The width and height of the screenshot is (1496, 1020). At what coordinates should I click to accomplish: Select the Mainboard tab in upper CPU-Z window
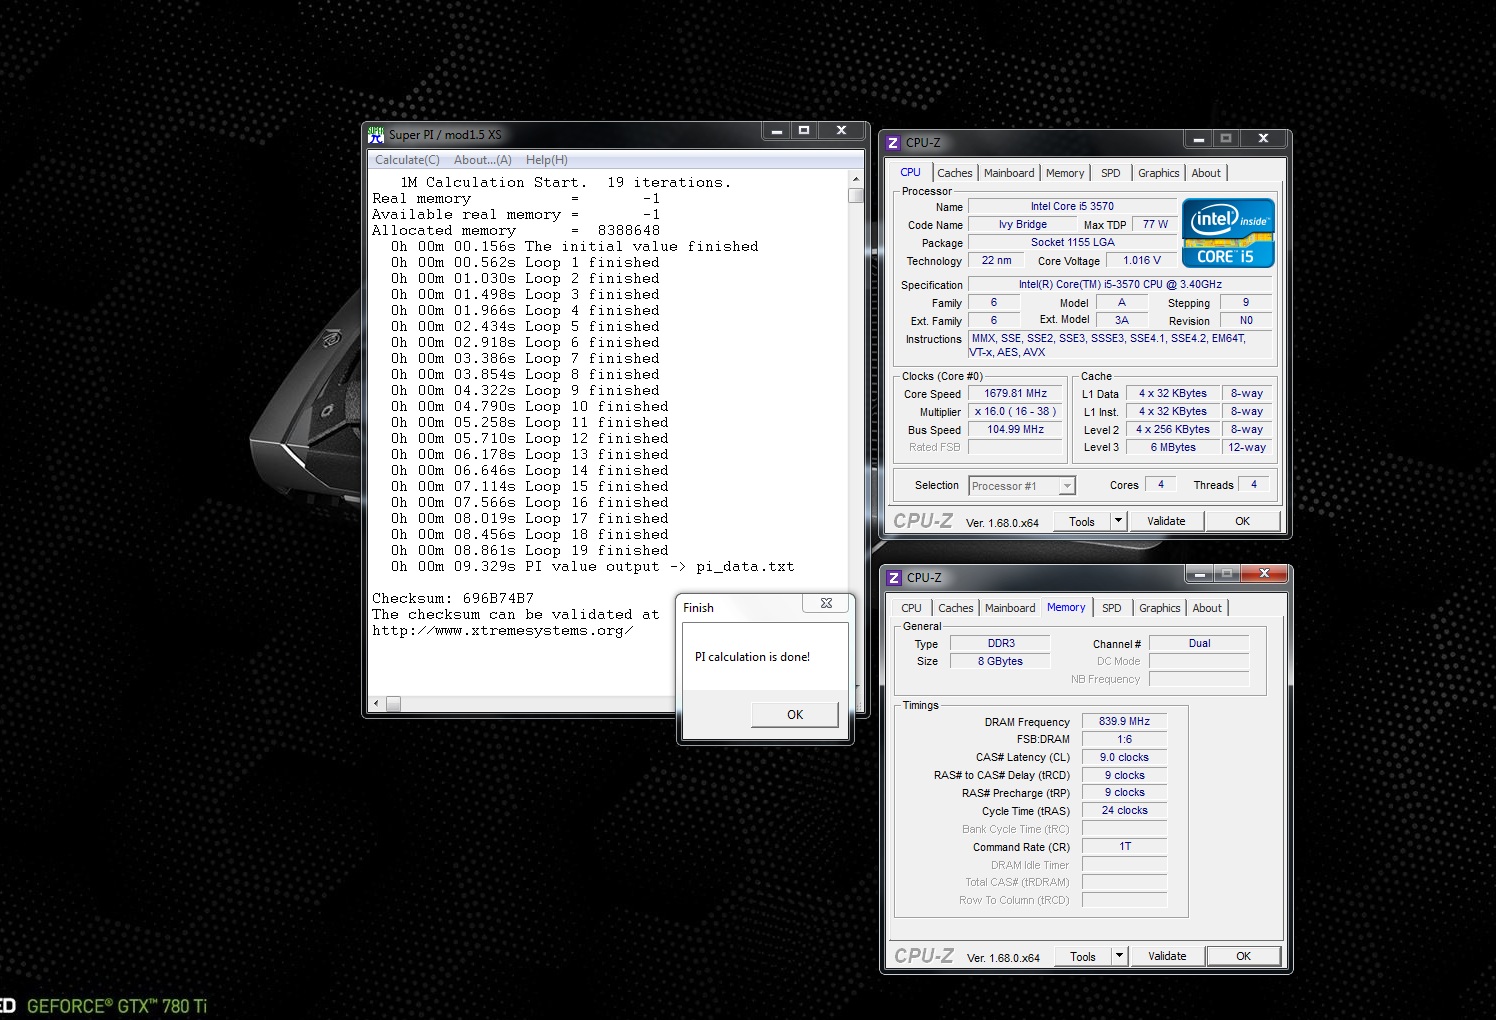tap(1009, 173)
